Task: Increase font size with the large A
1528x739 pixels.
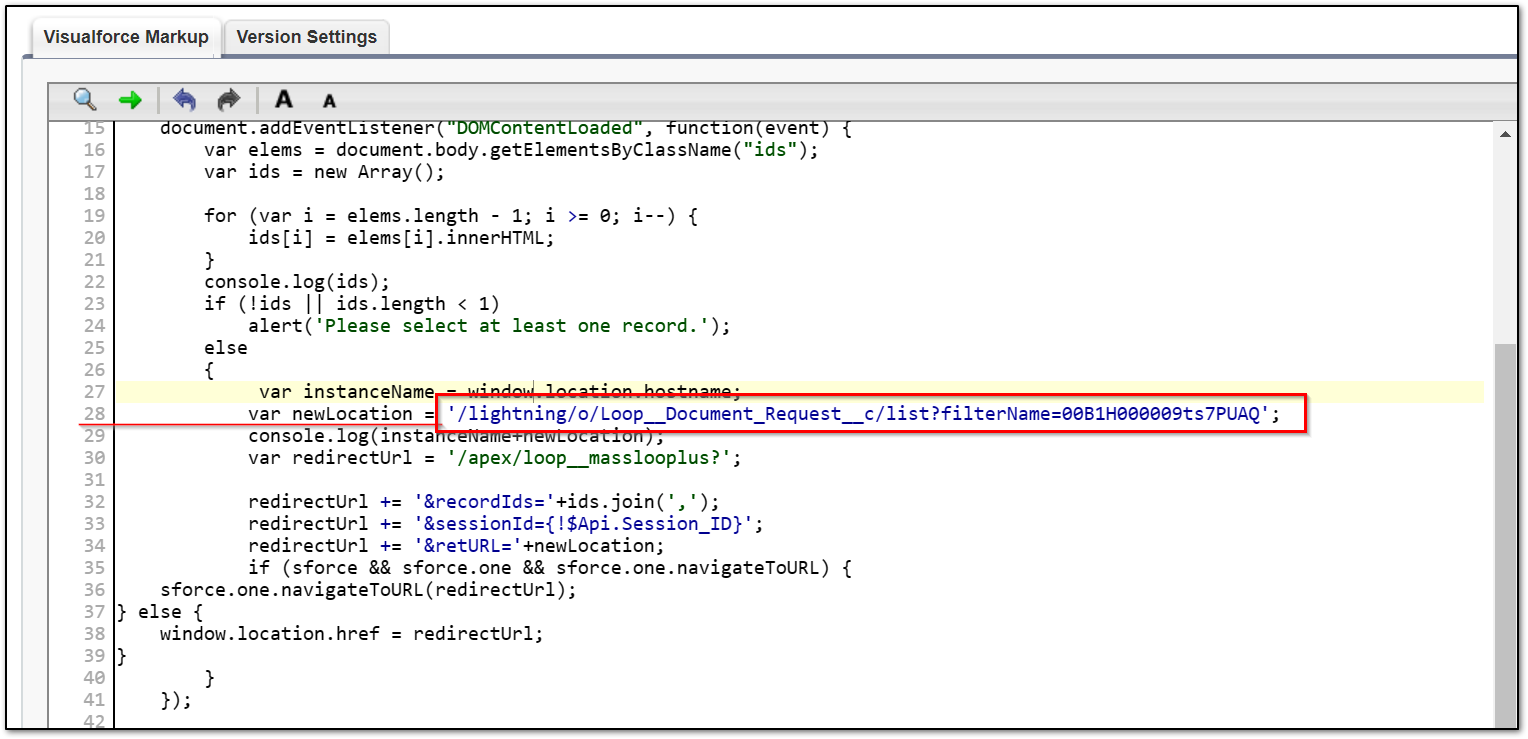Action: pos(284,100)
